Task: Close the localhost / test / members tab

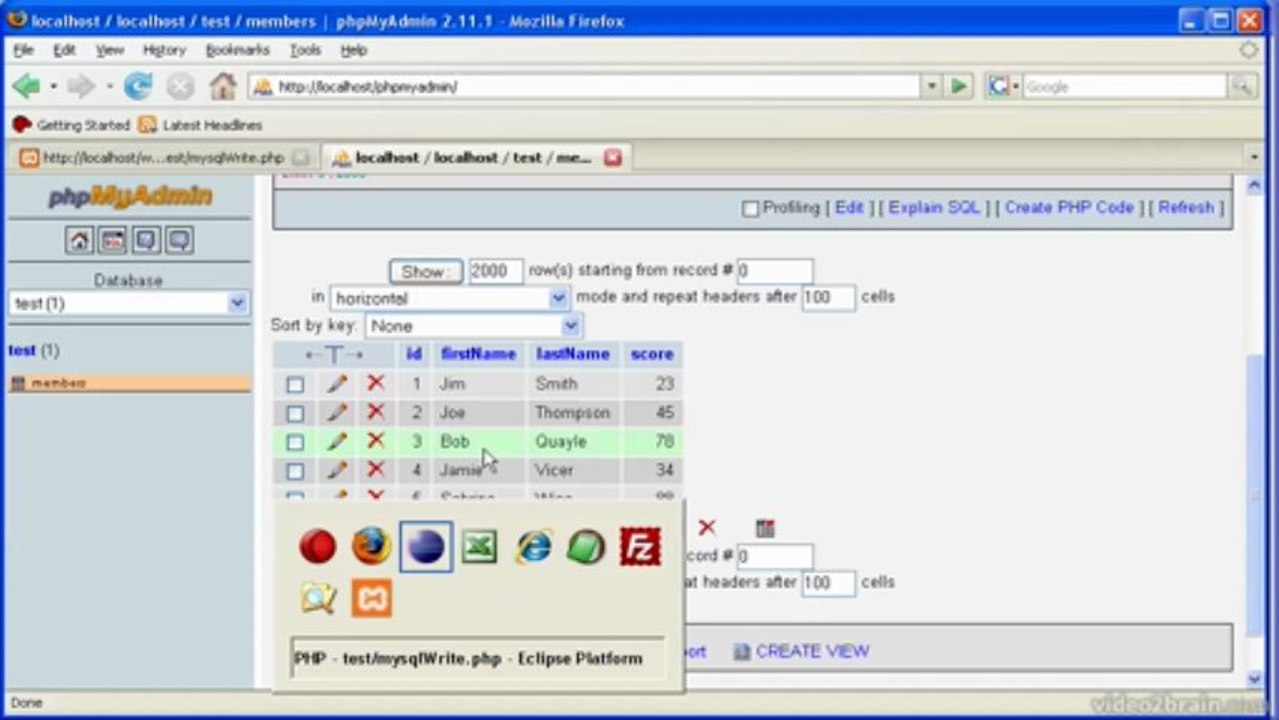Action: tap(613, 157)
